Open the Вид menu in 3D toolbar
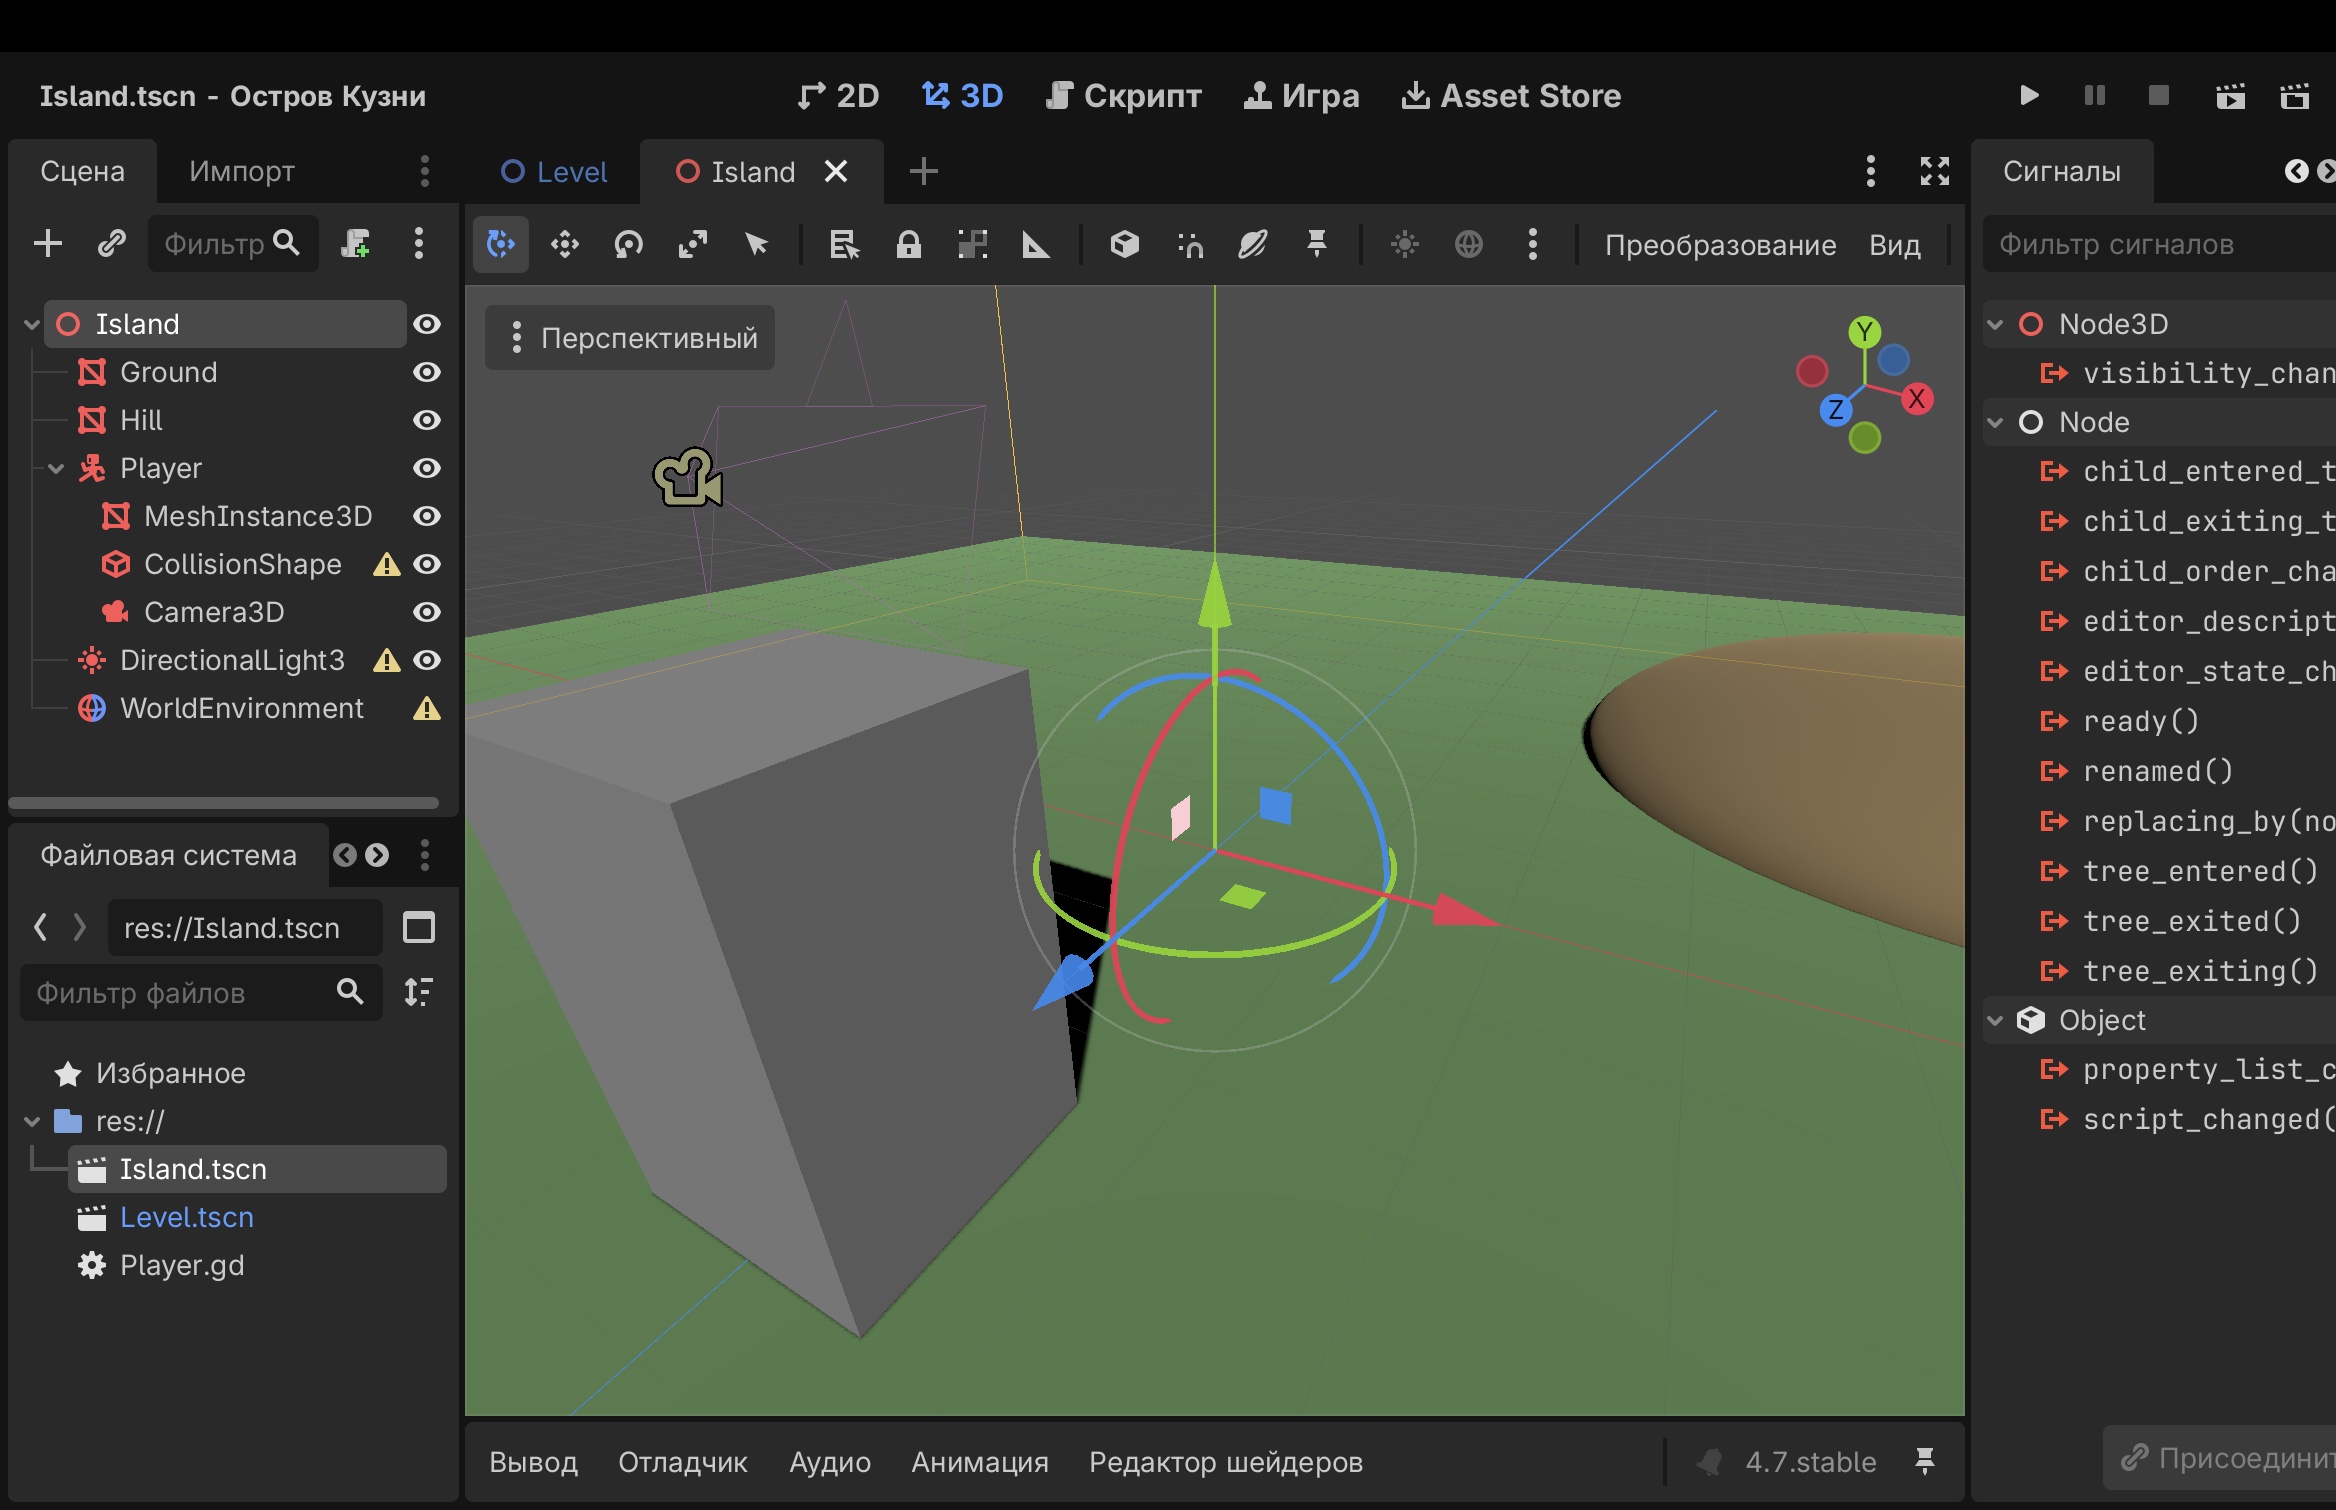 [x=1895, y=245]
